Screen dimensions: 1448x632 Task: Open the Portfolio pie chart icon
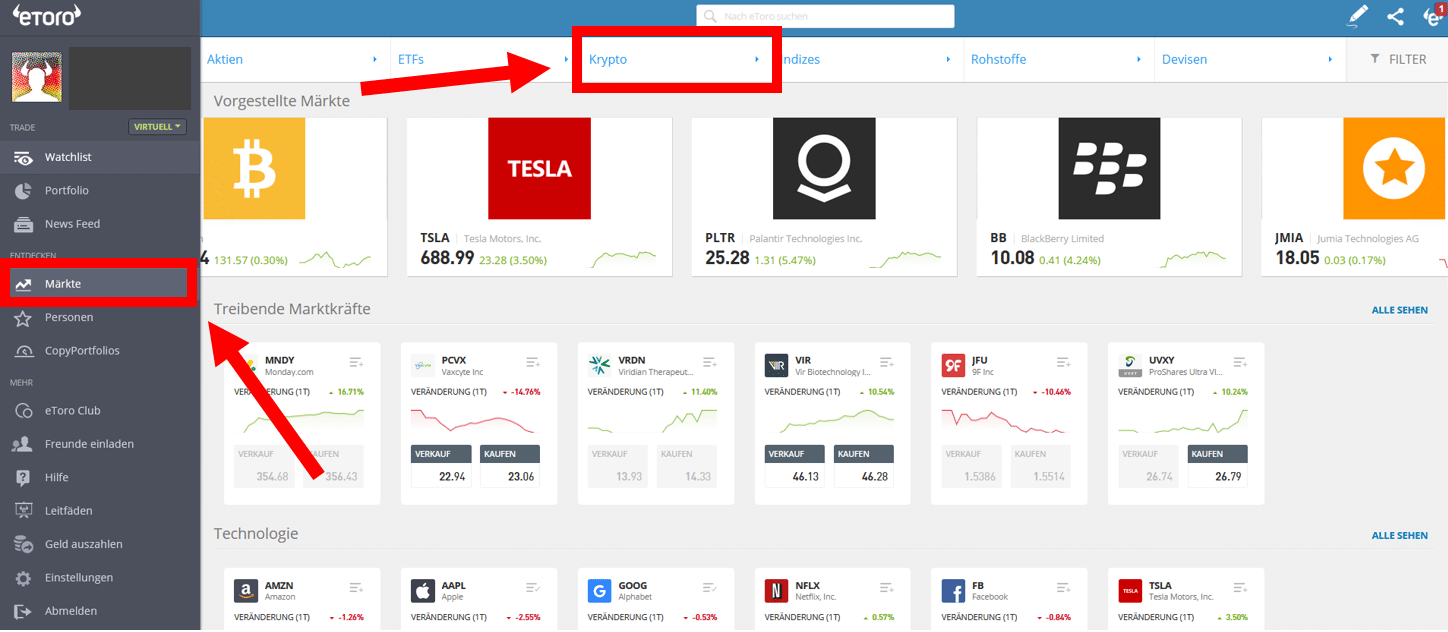(23, 191)
